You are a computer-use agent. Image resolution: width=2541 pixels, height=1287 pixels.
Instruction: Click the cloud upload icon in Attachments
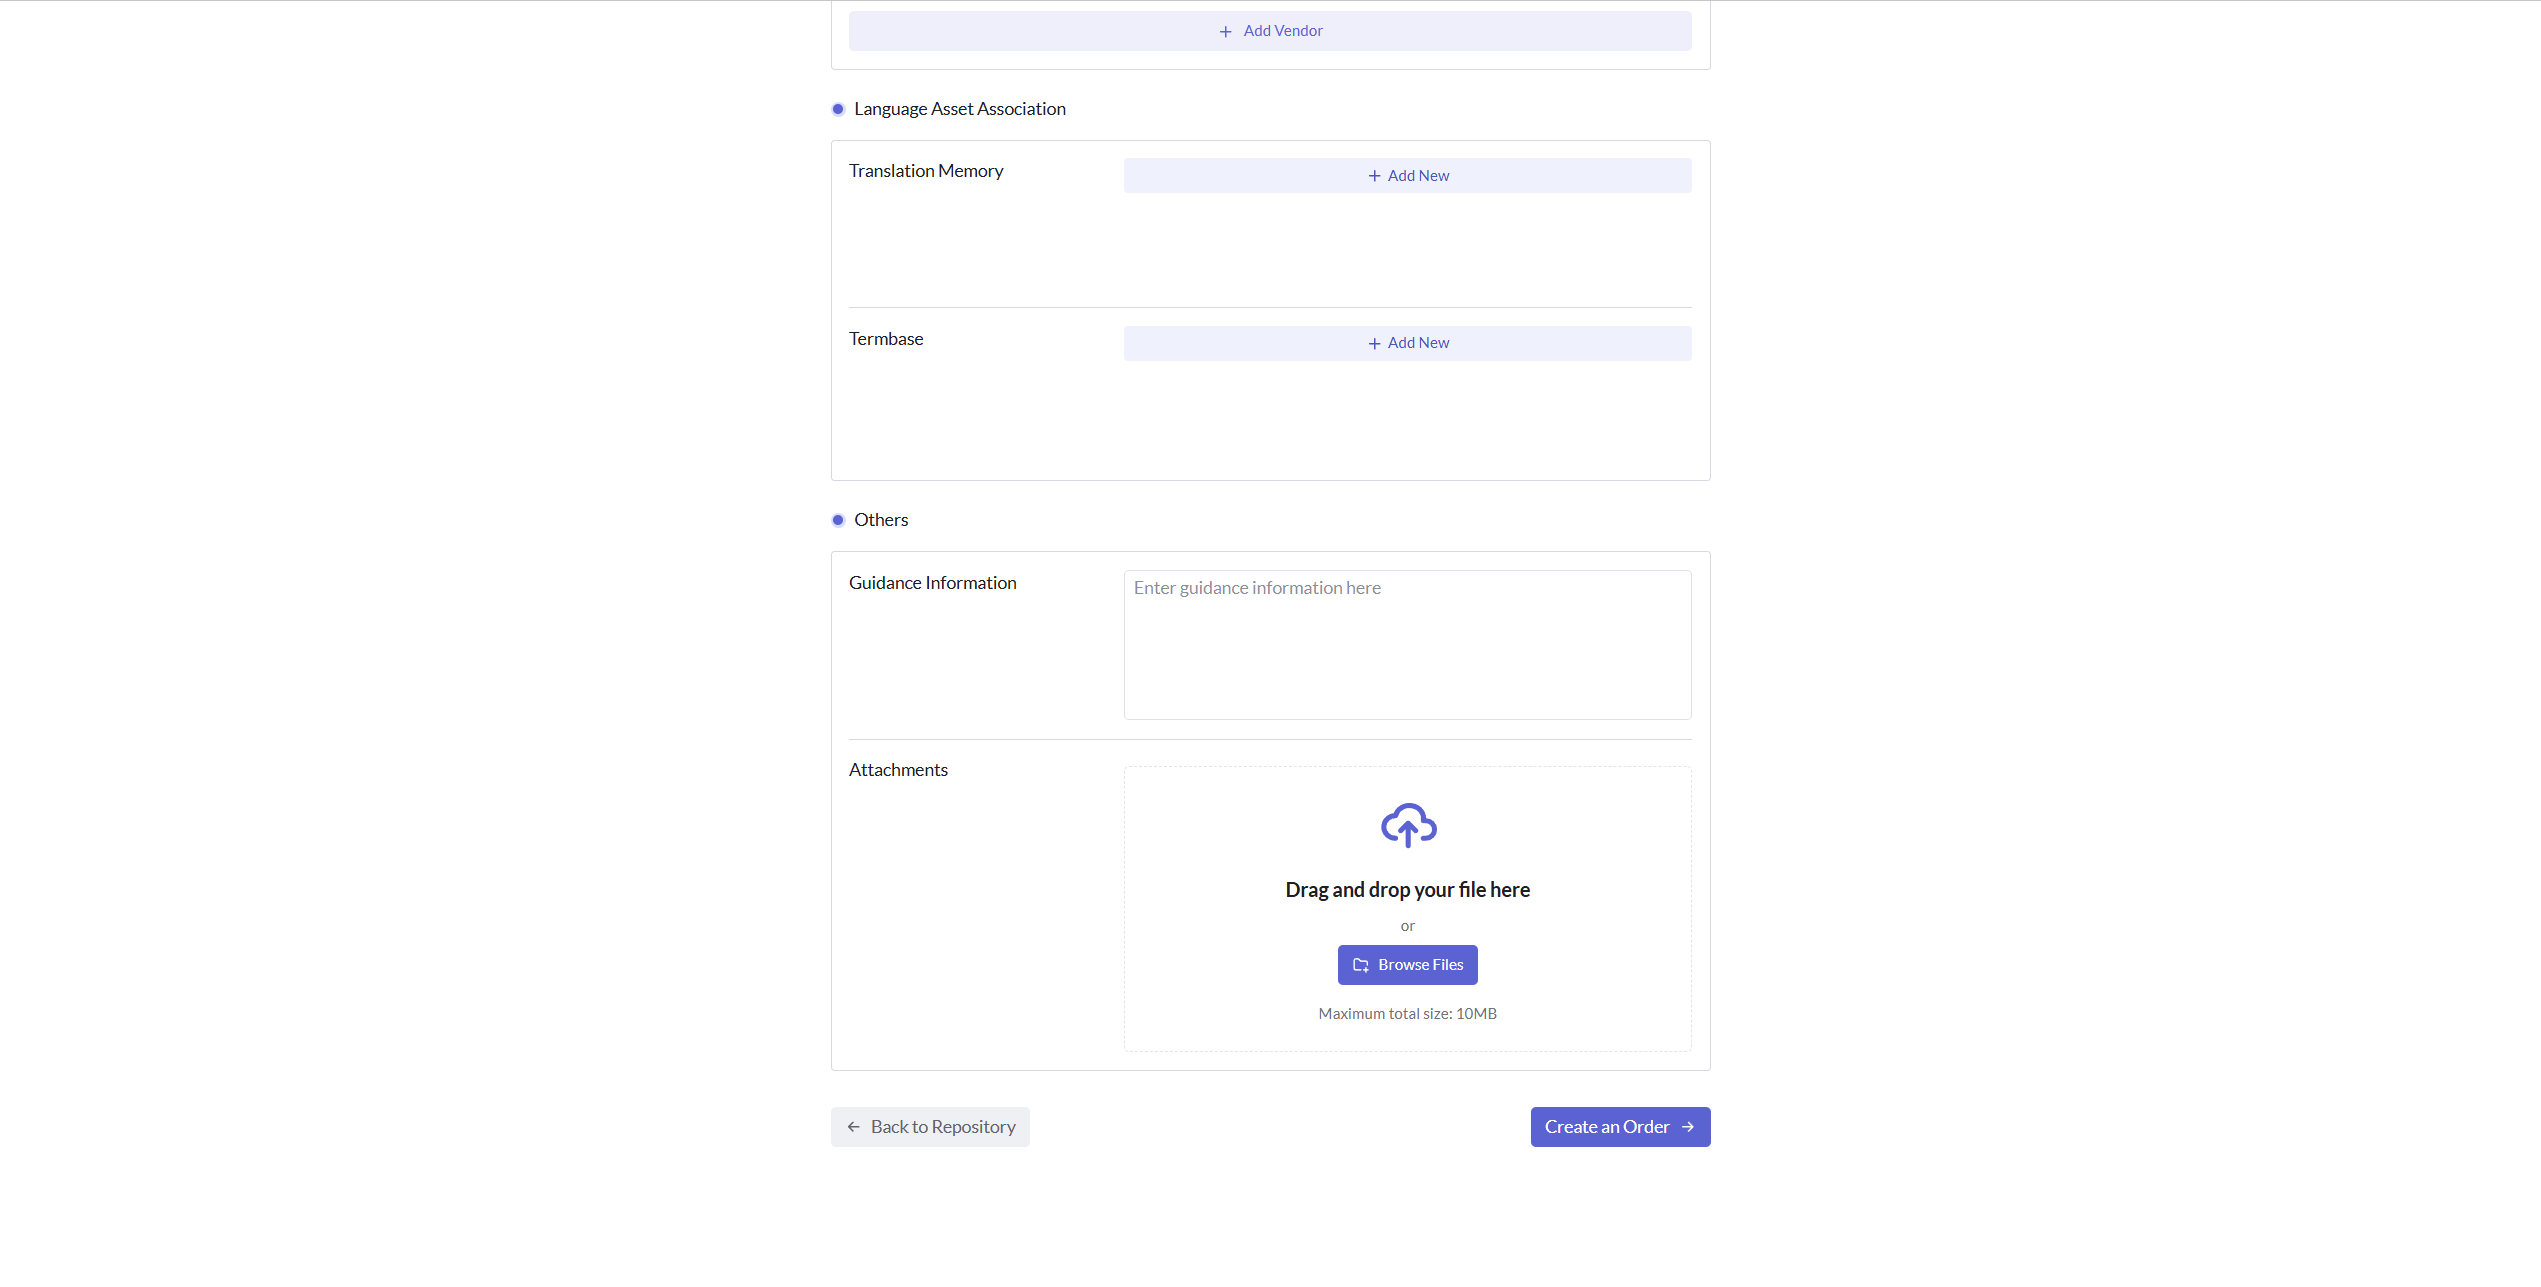point(1407,825)
